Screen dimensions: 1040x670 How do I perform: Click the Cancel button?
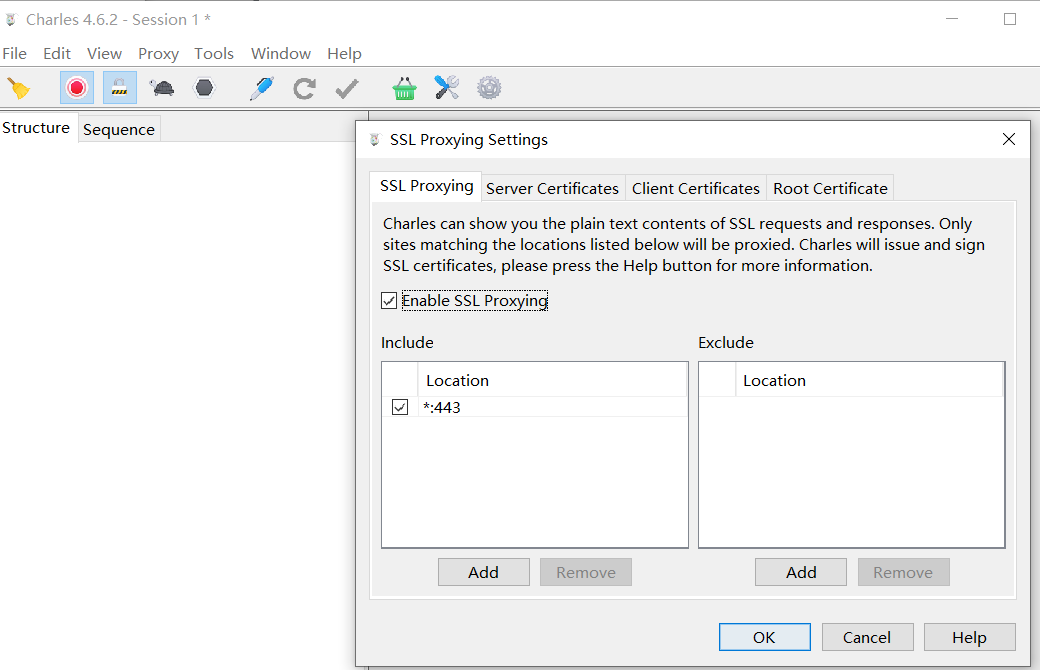(x=867, y=637)
